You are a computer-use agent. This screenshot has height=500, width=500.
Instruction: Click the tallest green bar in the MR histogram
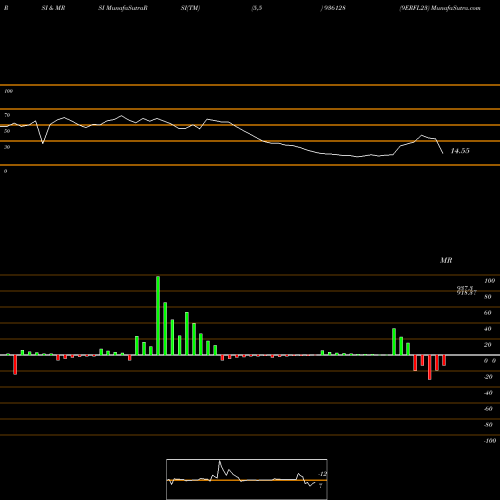click(x=158, y=315)
